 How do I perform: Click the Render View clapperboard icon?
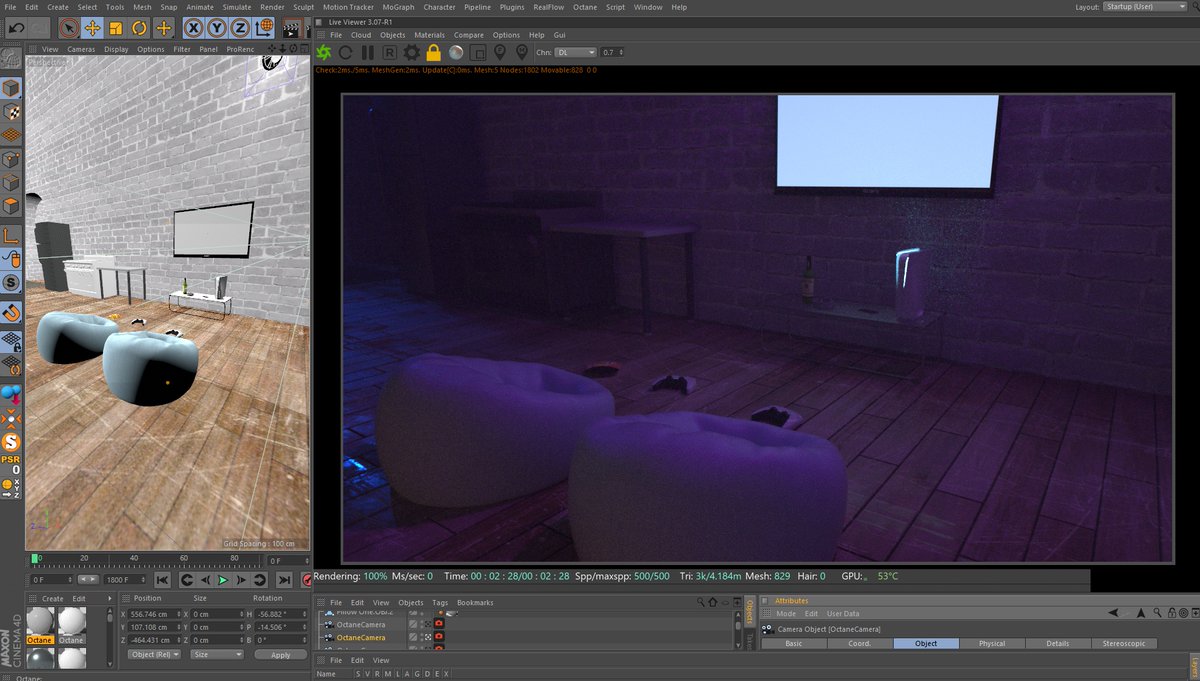[x=290, y=28]
